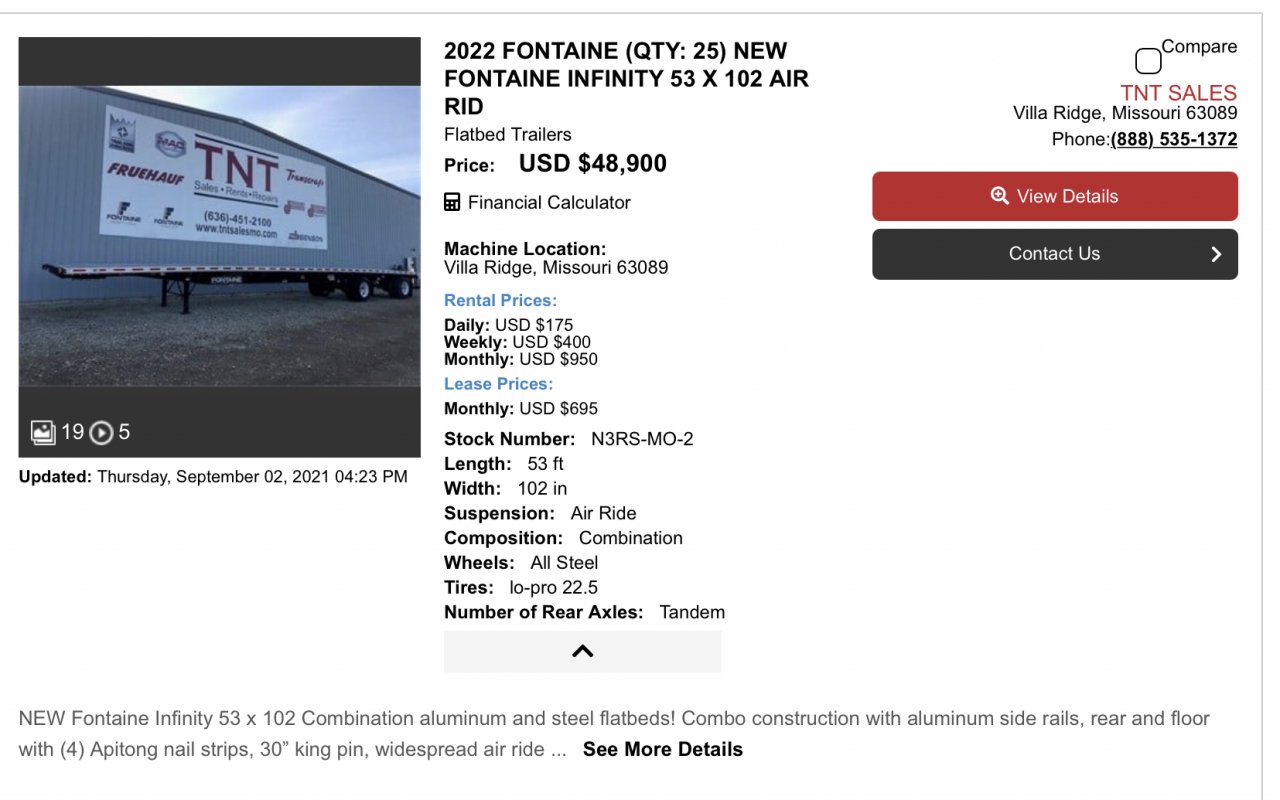Viewport: 1280px width, 800px height.
Task: Click the video play count icon
Action: 101,433
